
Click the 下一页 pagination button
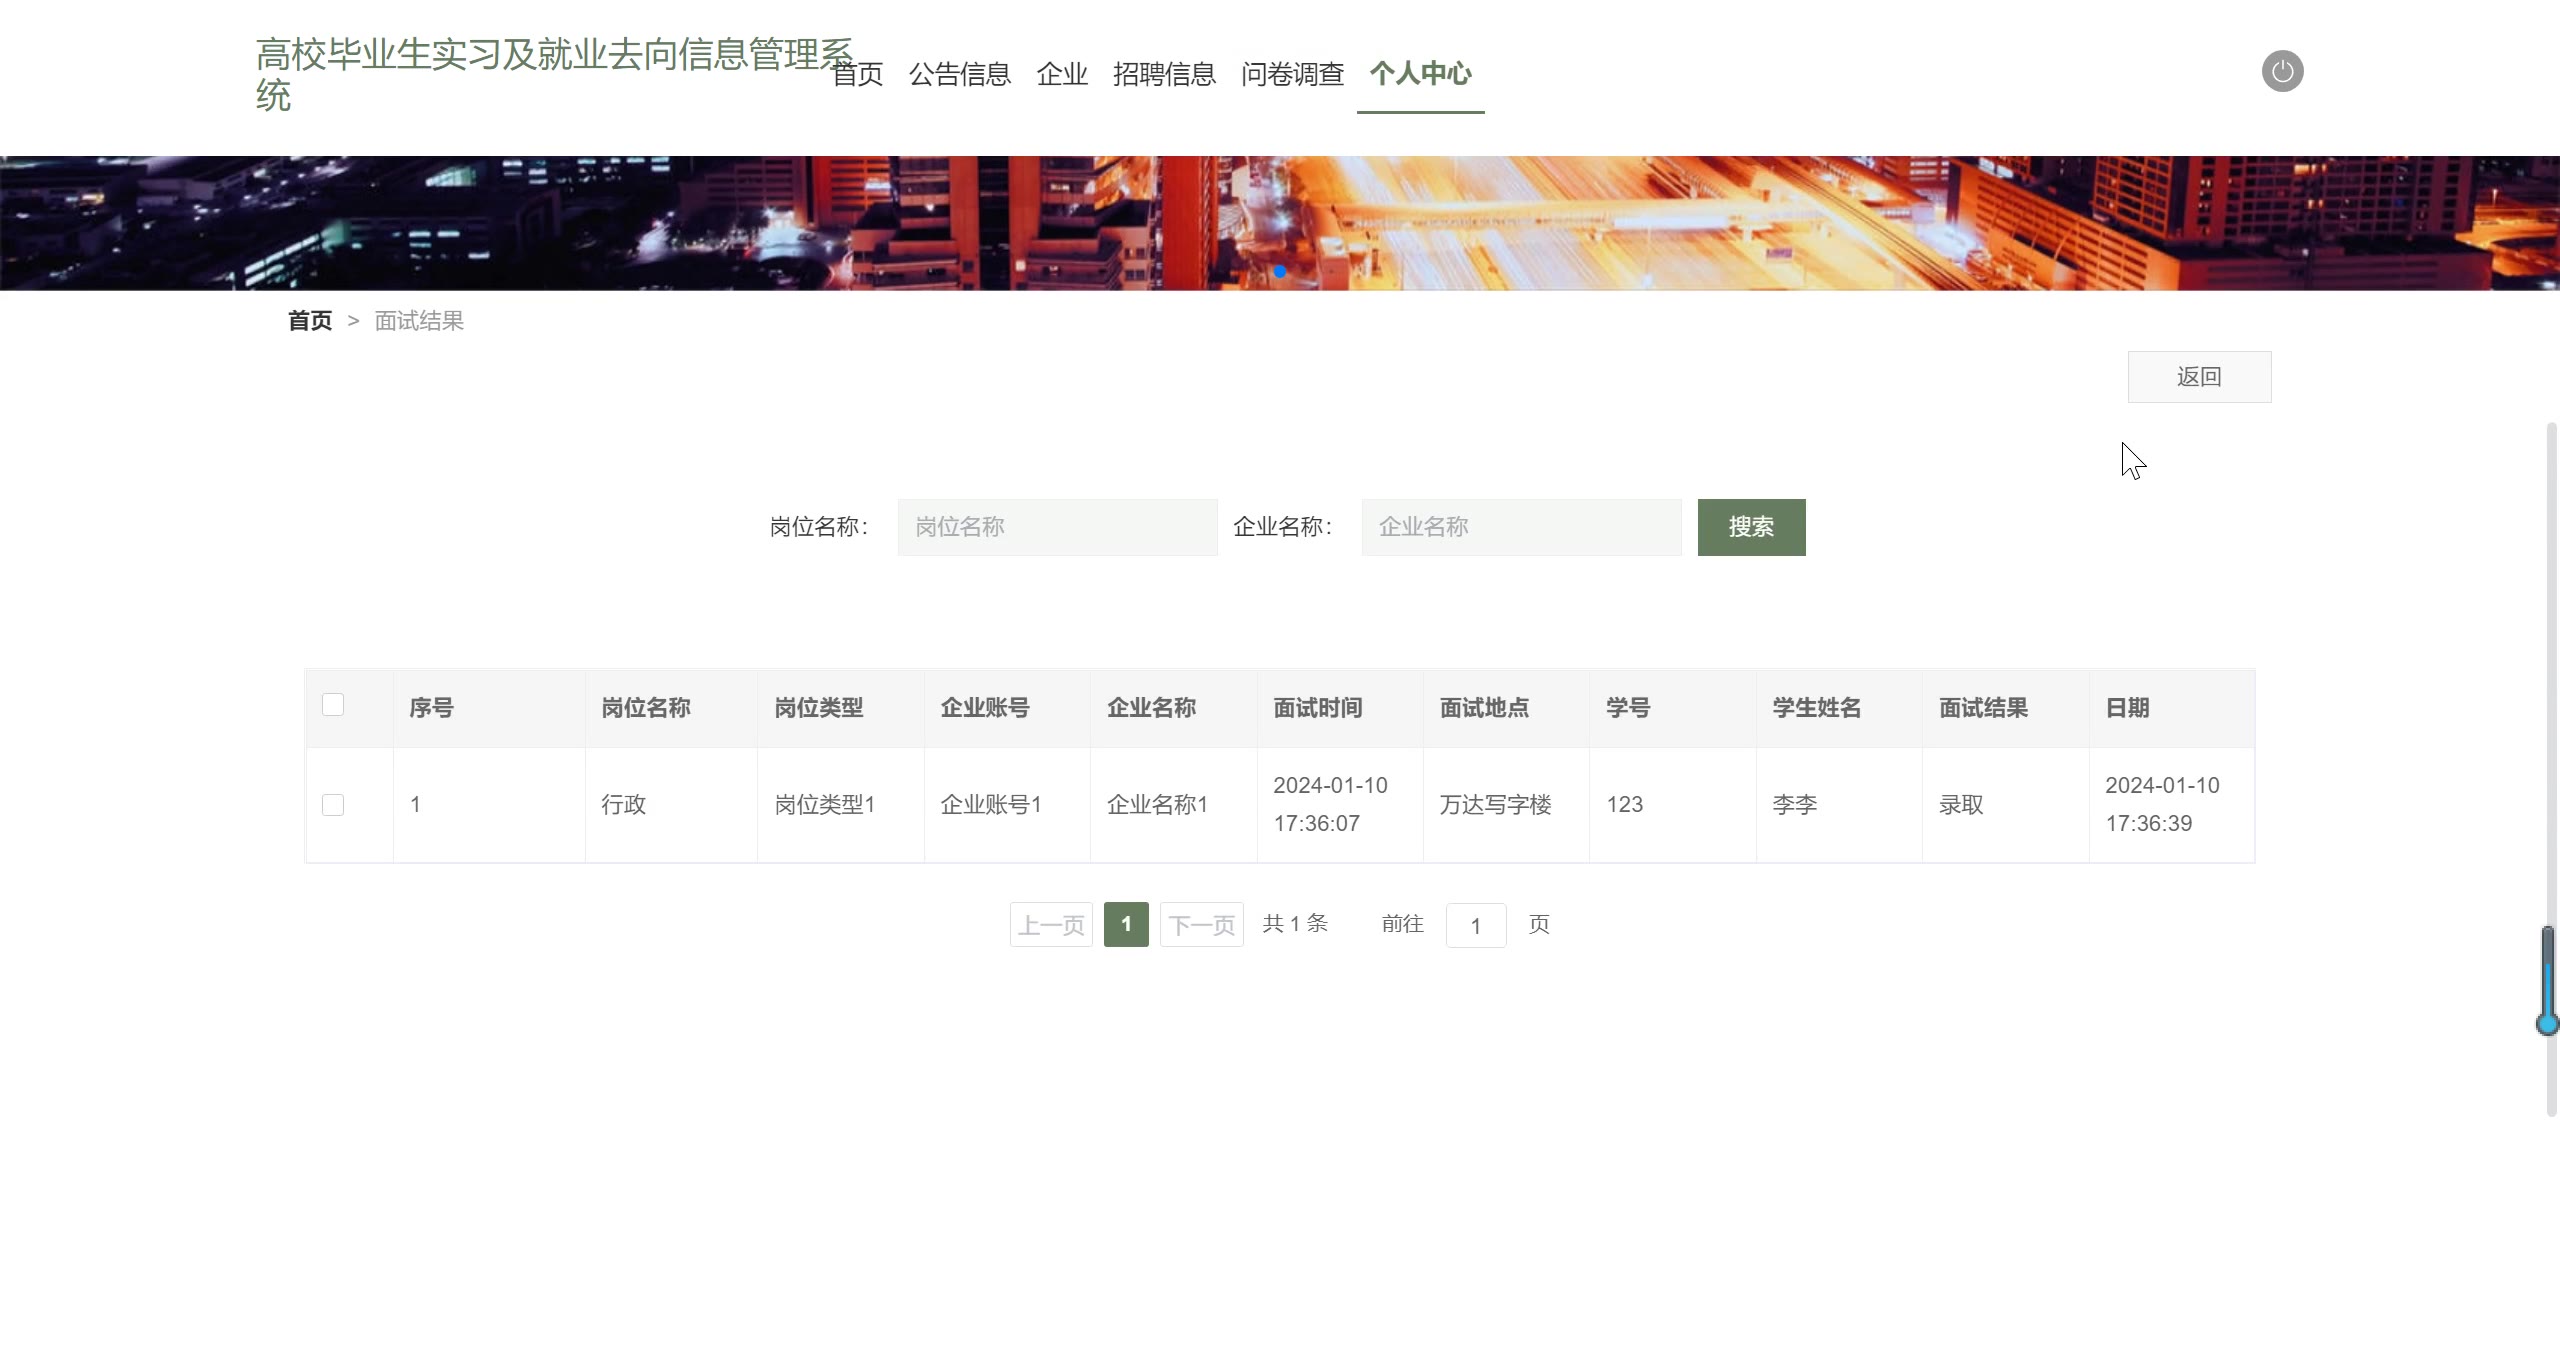1201,925
